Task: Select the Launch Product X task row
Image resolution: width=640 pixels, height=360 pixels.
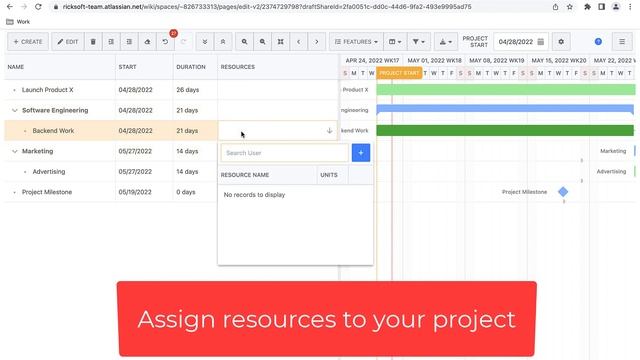Action: [x=48, y=90]
